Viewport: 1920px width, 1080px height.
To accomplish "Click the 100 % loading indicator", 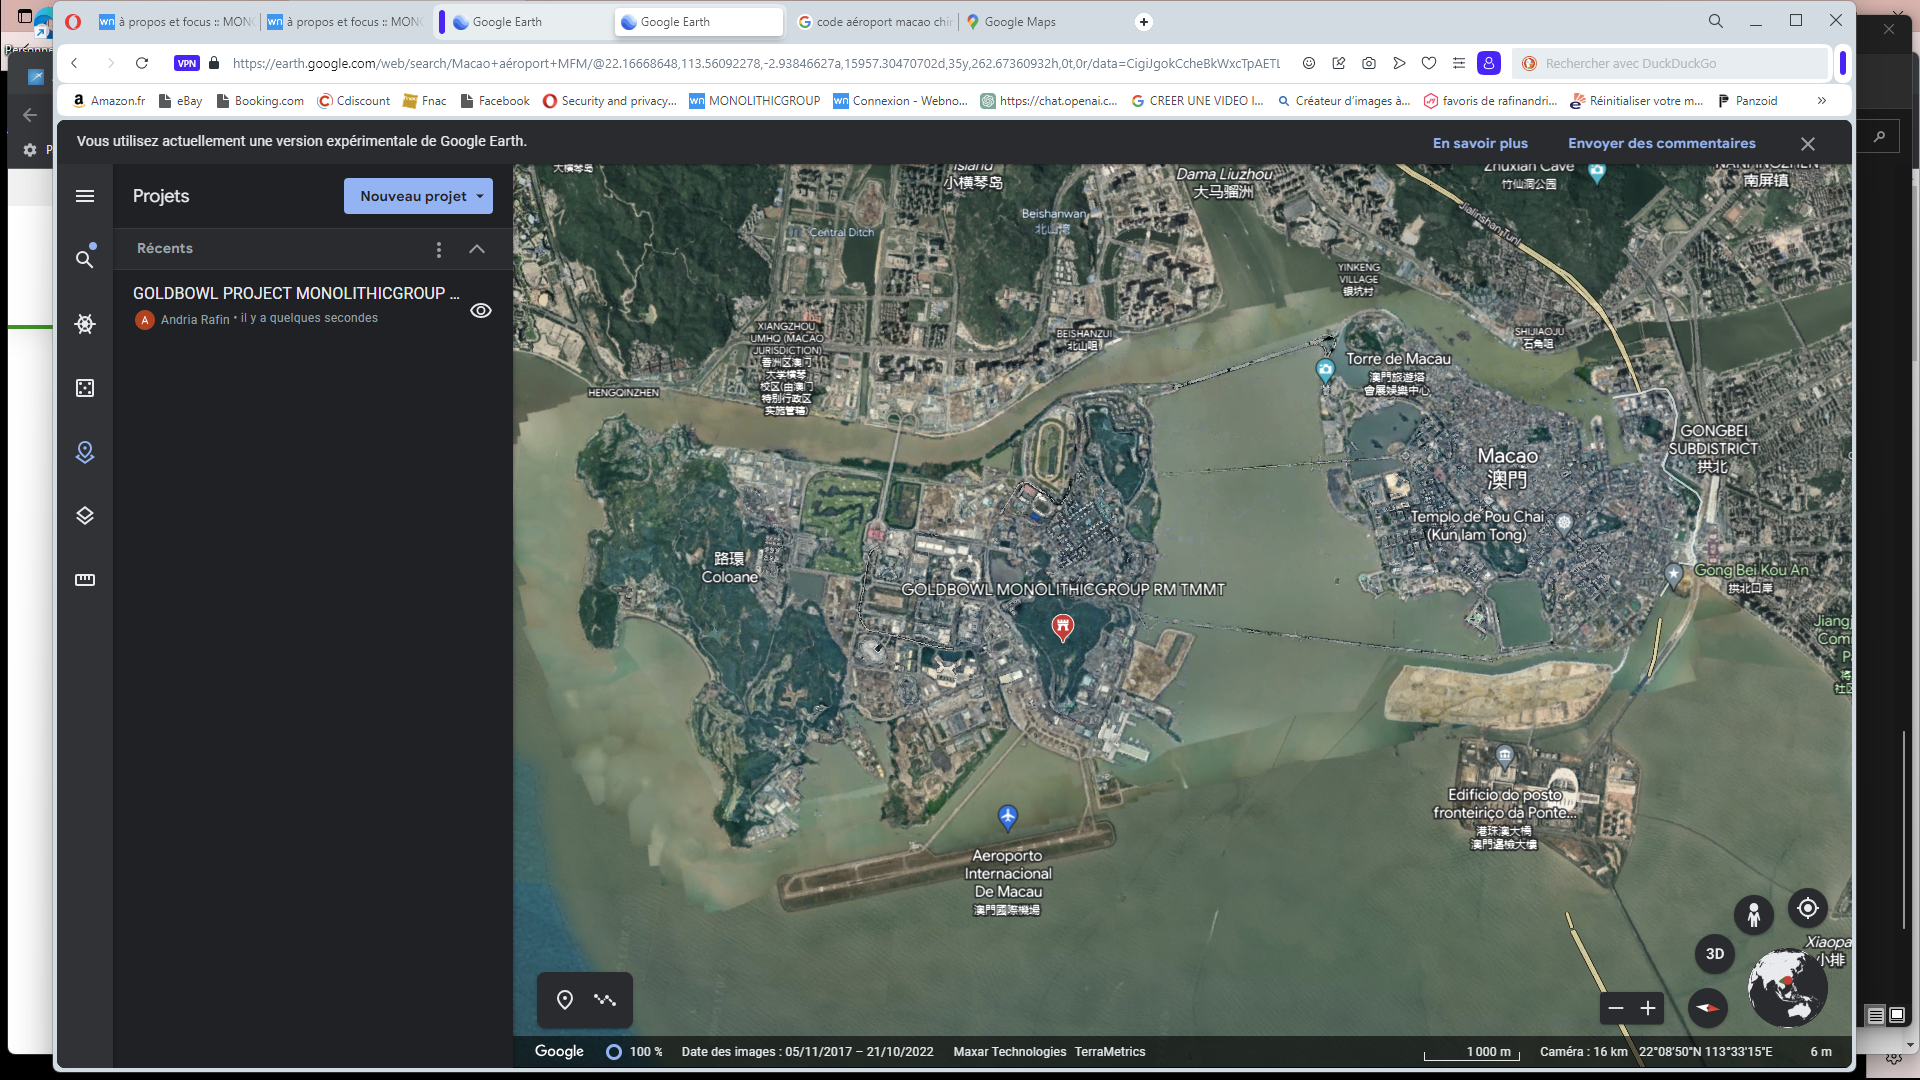I will (x=635, y=1051).
